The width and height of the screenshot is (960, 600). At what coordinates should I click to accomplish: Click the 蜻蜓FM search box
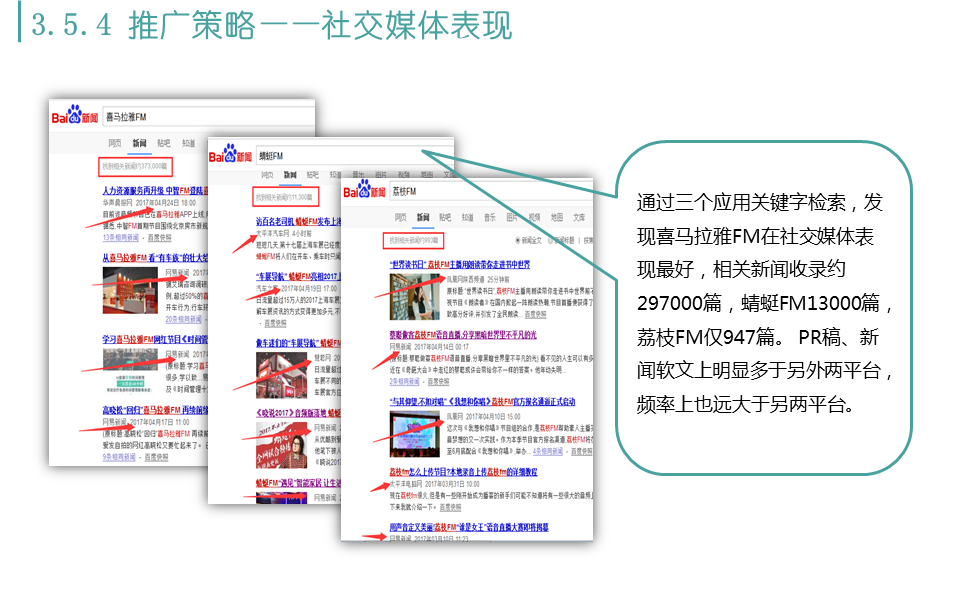pos(354,156)
